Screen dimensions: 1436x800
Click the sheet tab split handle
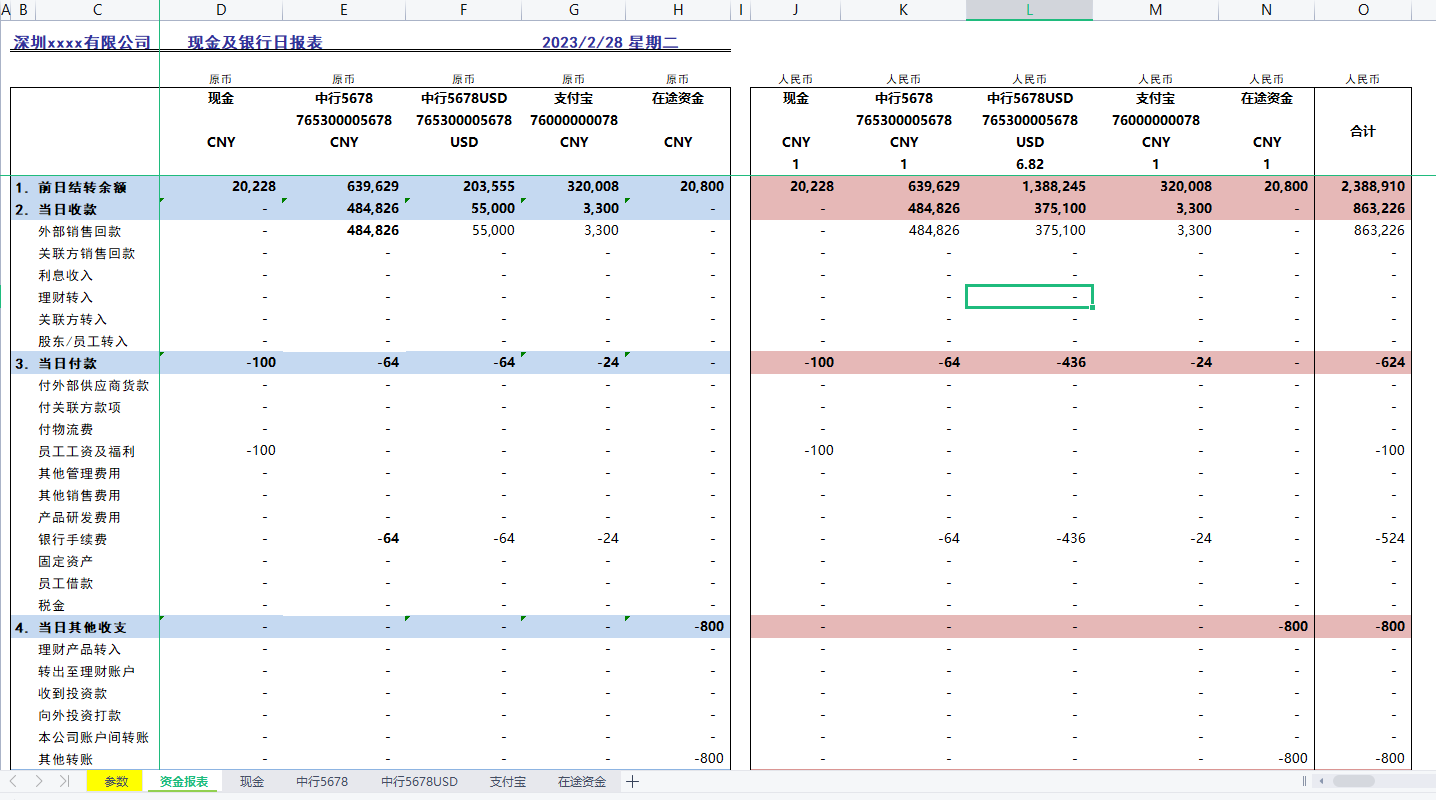1304,781
